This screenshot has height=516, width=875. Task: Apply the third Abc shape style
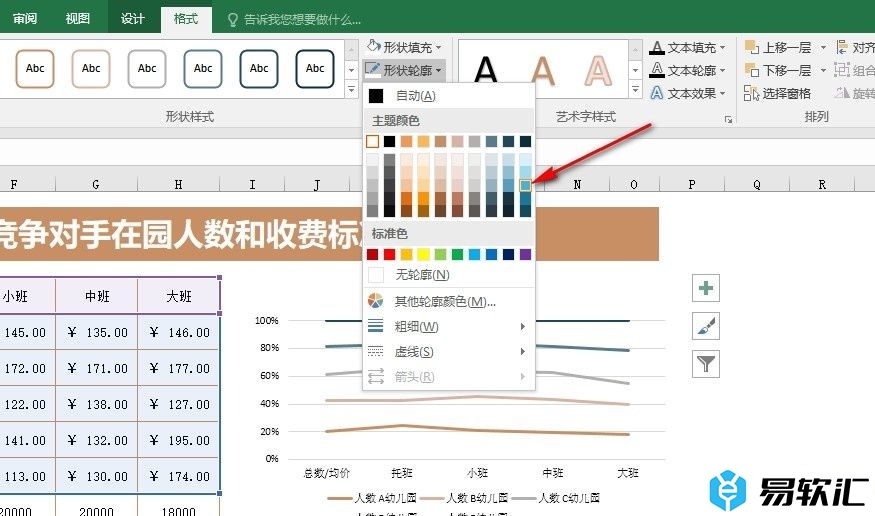click(x=147, y=69)
